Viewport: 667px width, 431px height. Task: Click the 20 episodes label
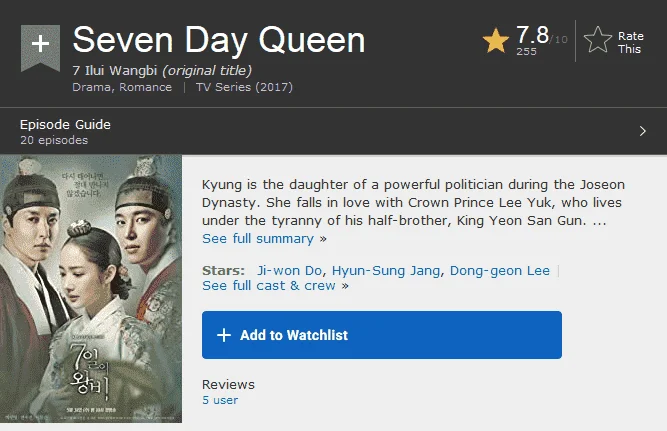(x=54, y=140)
